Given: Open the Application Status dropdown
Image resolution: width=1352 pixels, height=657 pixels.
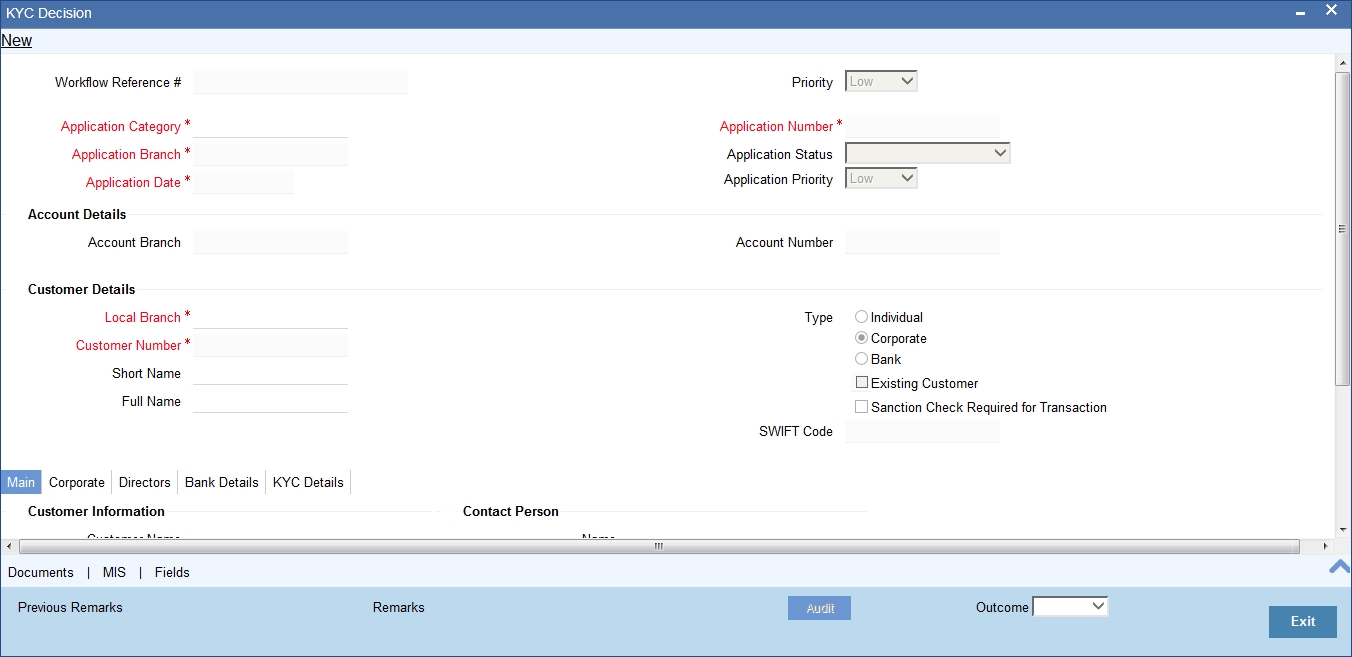Looking at the screenshot, I should (928, 154).
